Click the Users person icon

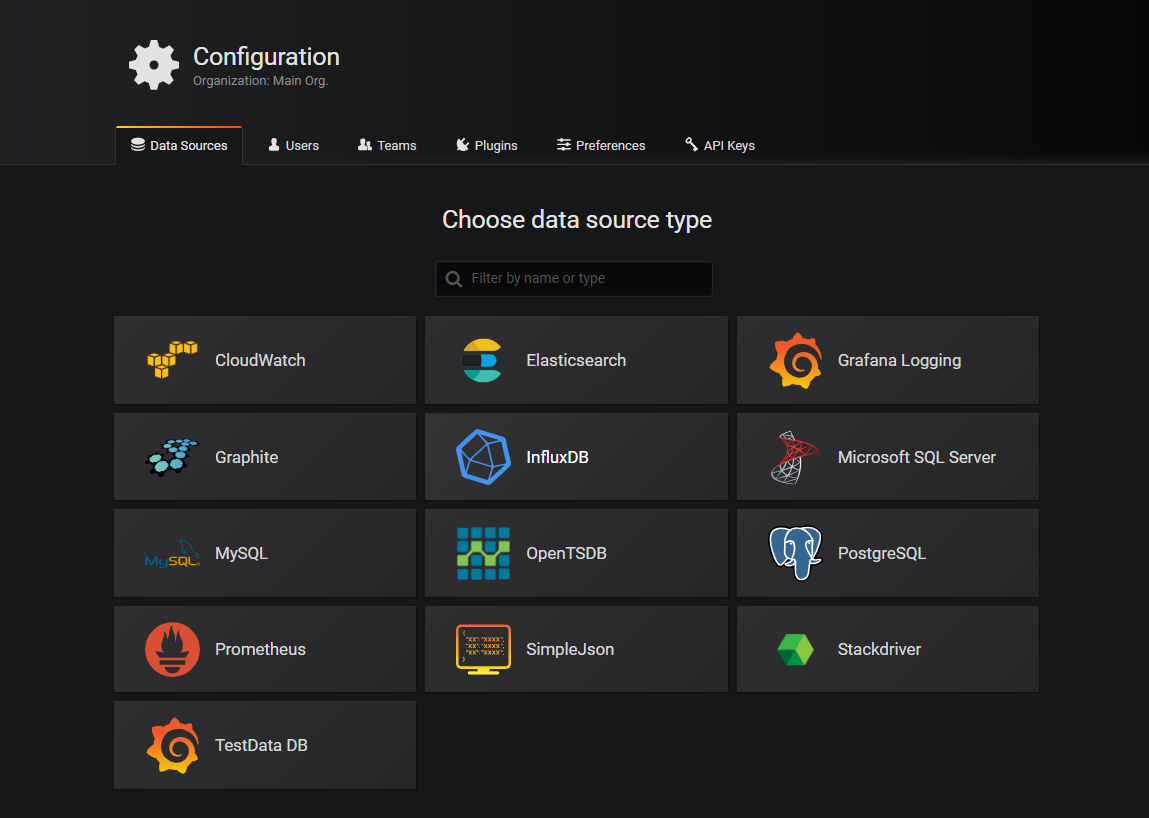tap(274, 144)
